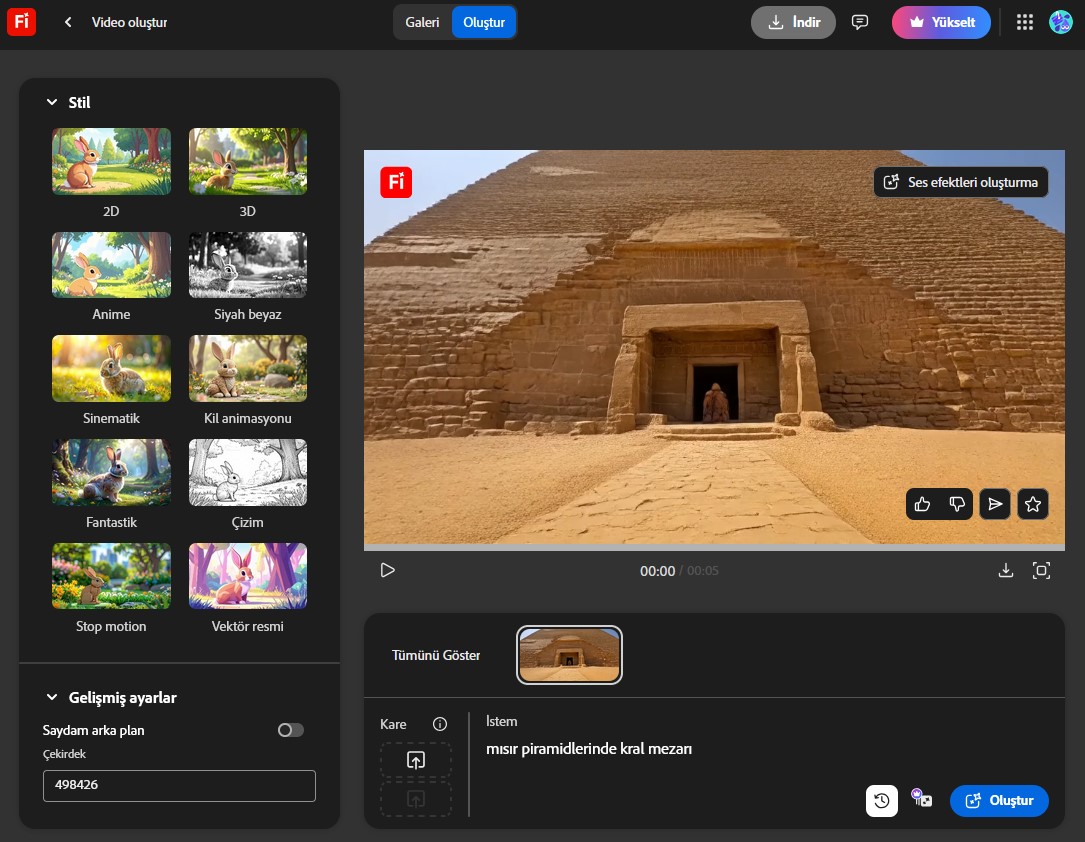Select the Oluştur tab at top
1085x842 pixels.
(484, 22)
